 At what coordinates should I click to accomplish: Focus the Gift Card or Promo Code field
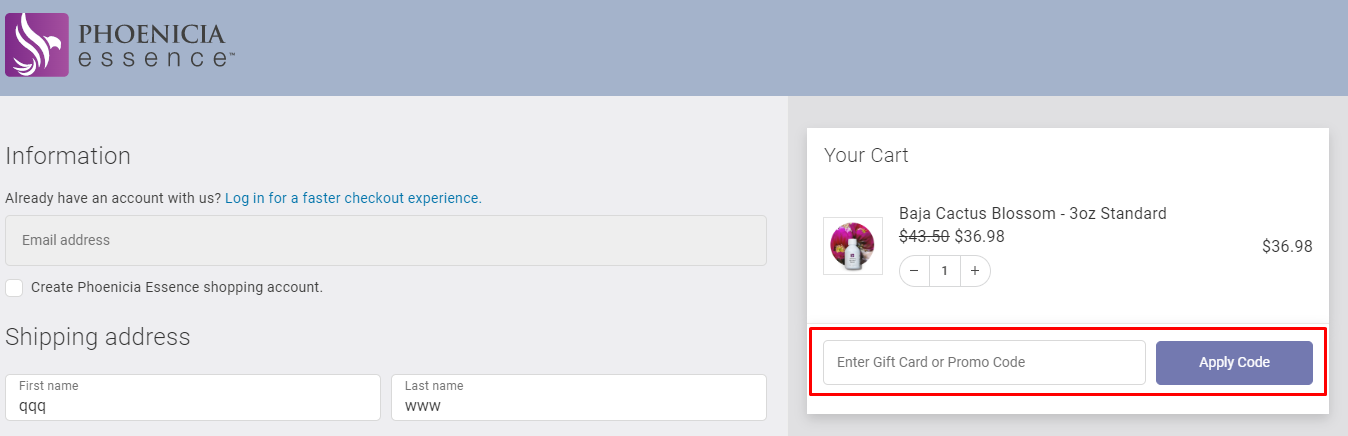tap(984, 362)
